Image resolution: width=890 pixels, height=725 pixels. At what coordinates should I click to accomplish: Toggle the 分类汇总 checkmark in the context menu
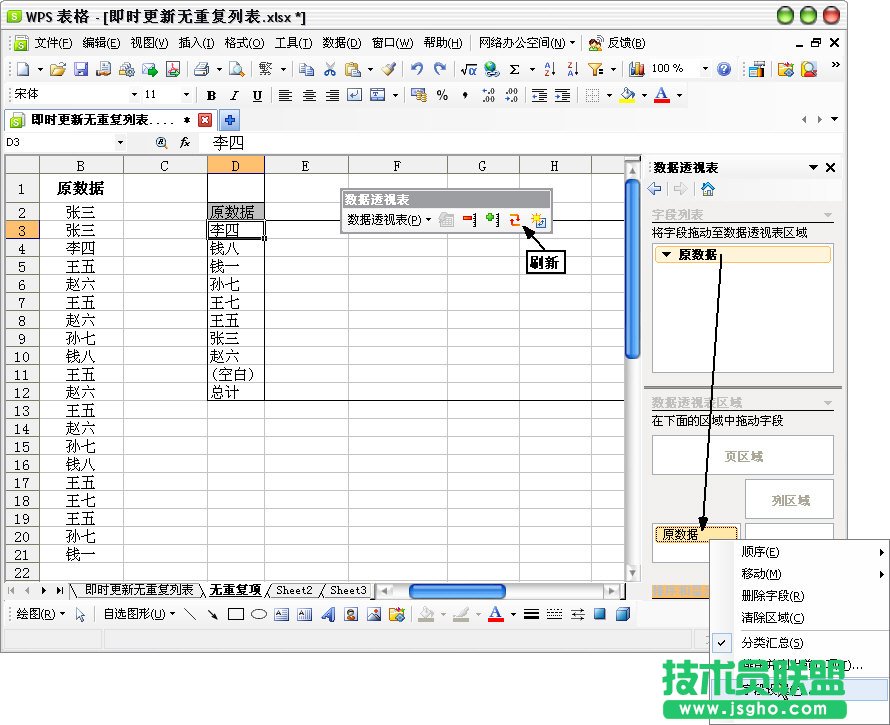point(722,642)
